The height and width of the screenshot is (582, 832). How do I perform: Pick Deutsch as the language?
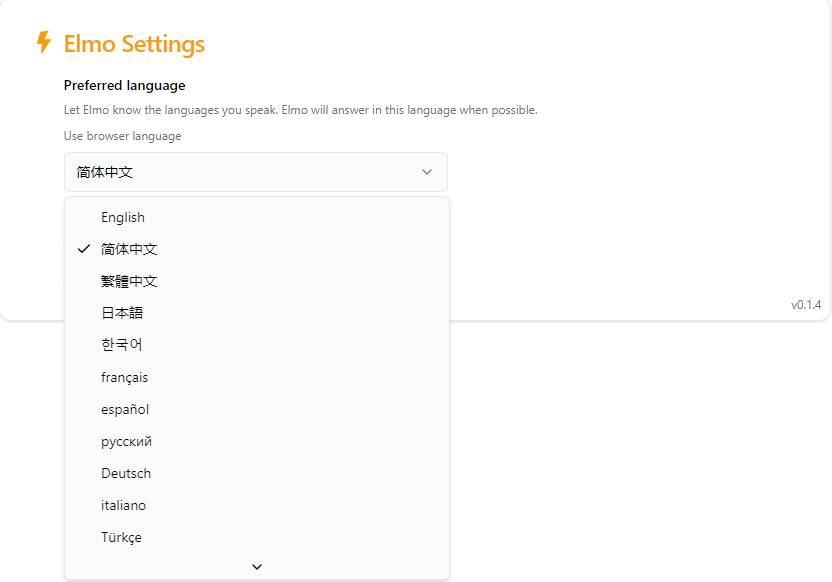[257, 473]
